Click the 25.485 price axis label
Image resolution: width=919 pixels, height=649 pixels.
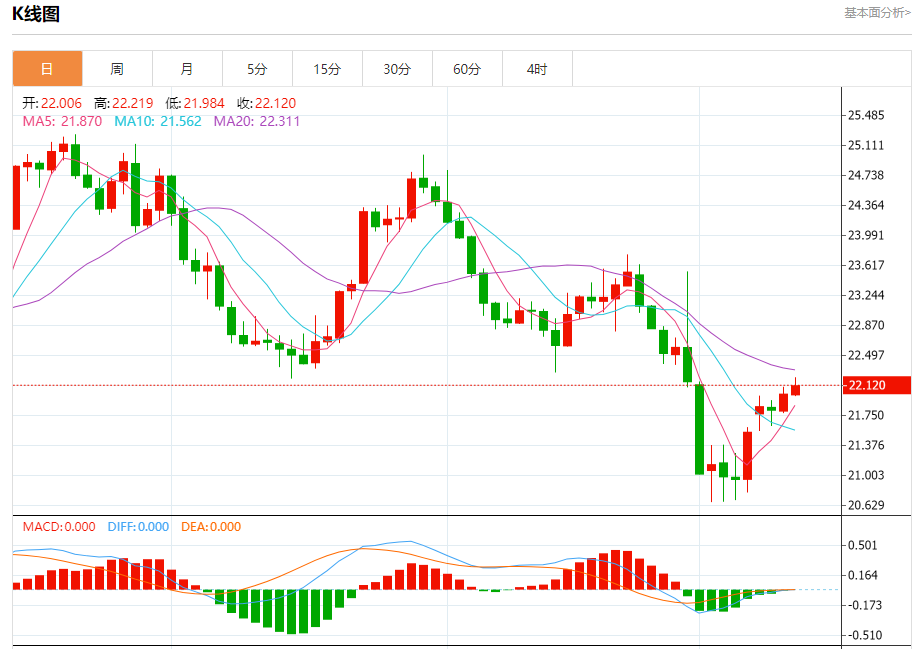[x=866, y=115]
